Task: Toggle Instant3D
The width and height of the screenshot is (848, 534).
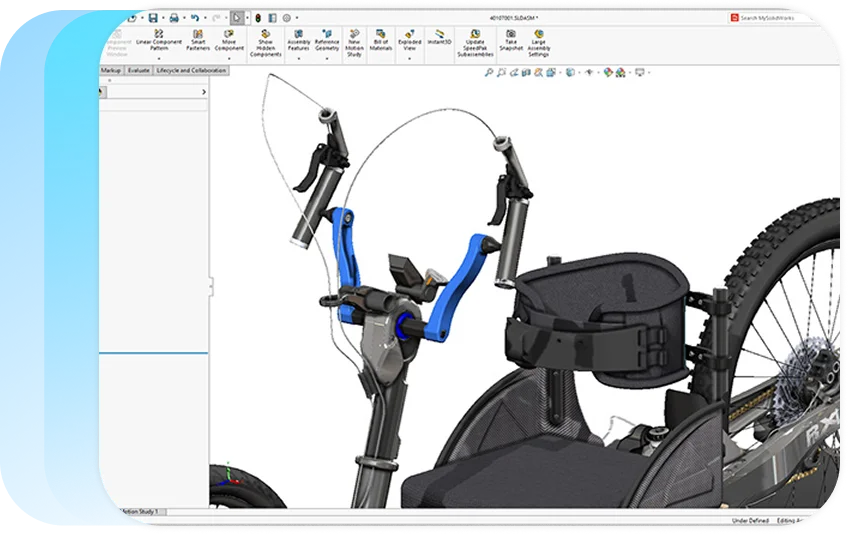Action: point(439,37)
